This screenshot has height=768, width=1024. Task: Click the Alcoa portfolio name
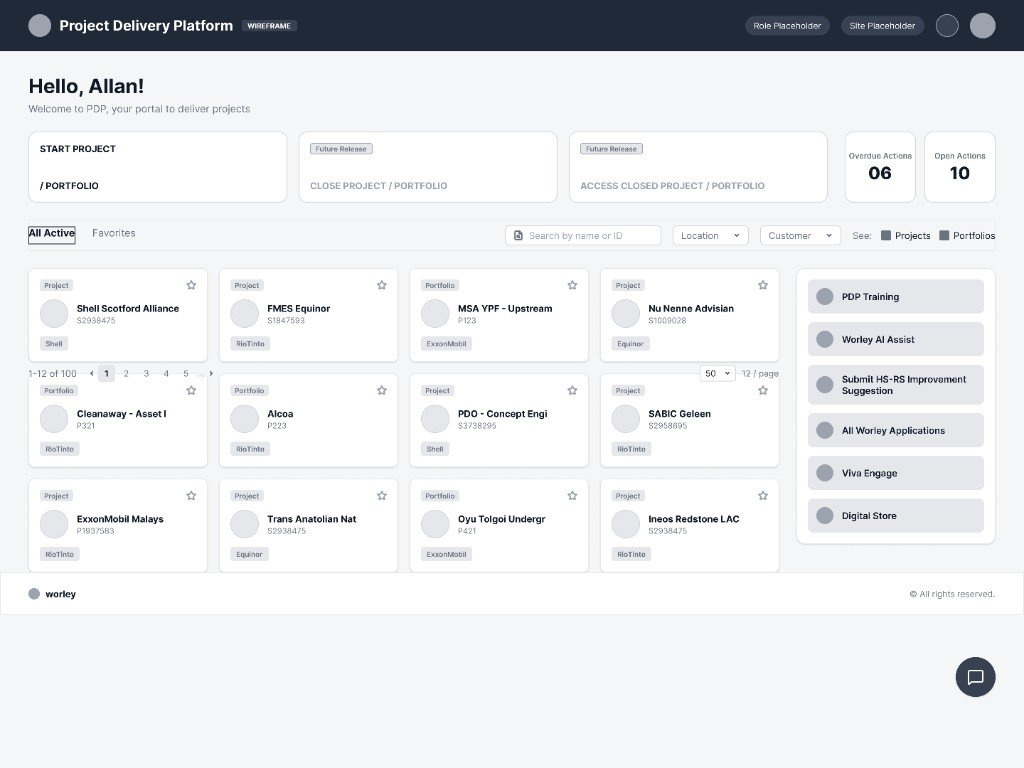point(280,413)
